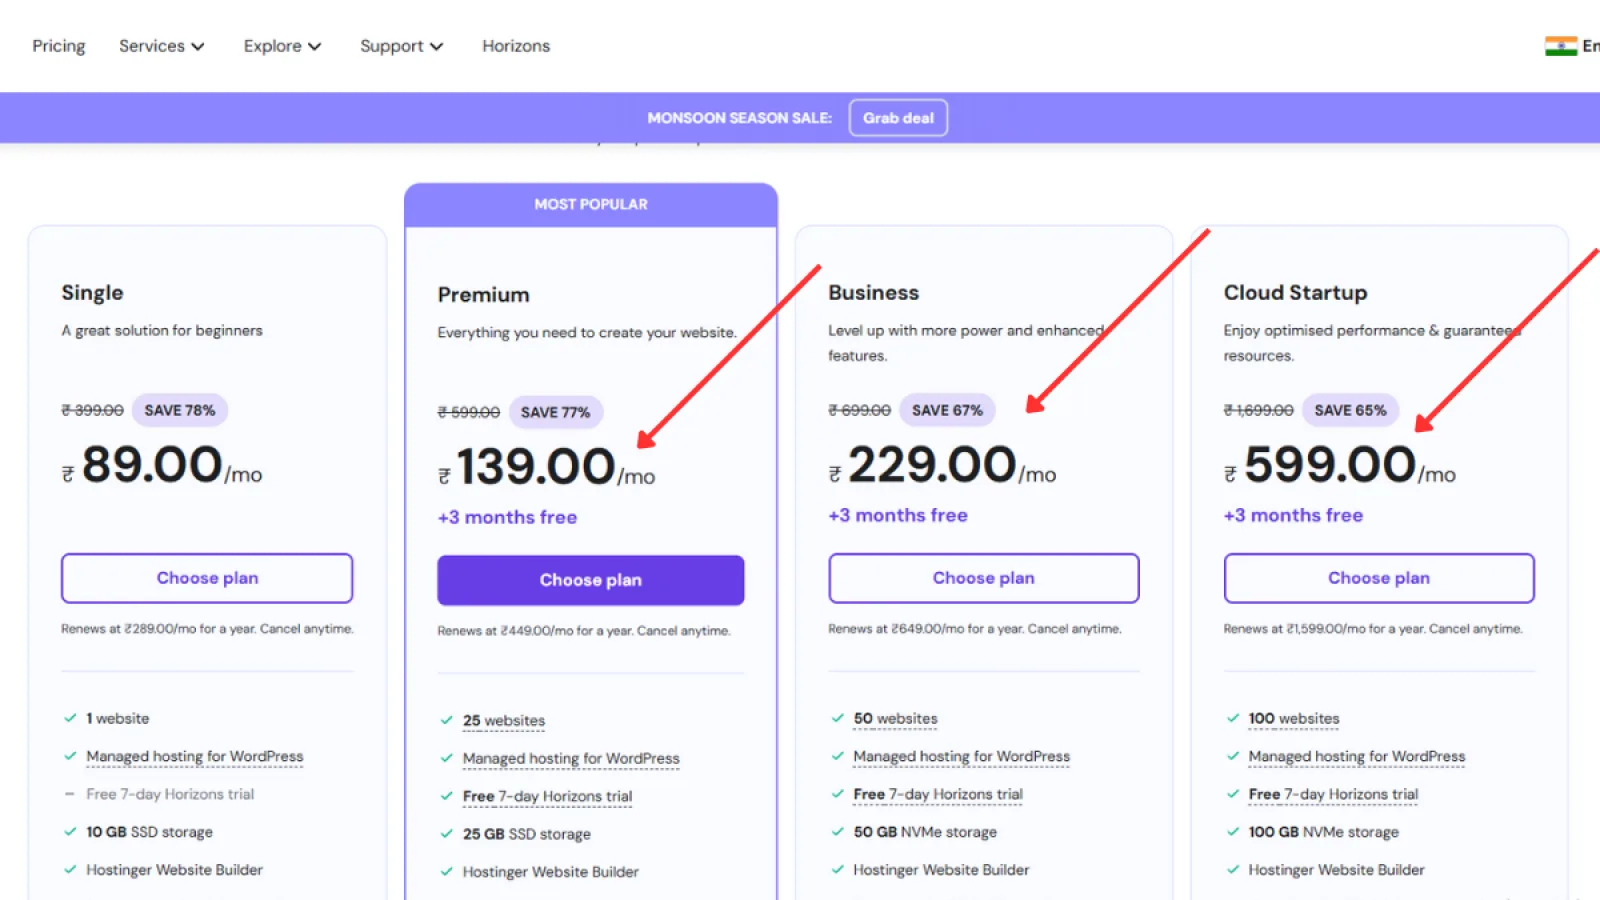The height and width of the screenshot is (900, 1600).
Task: Click Renews at ₹289.00/mo notice
Action: coord(207,629)
